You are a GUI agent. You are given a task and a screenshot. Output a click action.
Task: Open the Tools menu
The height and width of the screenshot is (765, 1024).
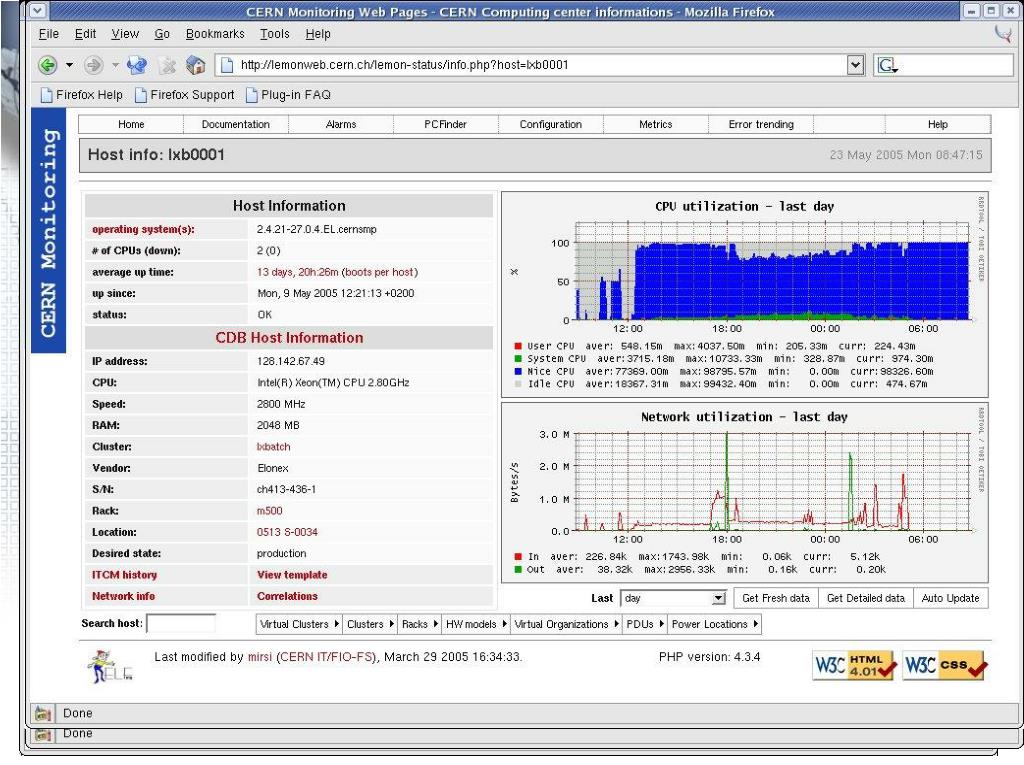click(274, 34)
